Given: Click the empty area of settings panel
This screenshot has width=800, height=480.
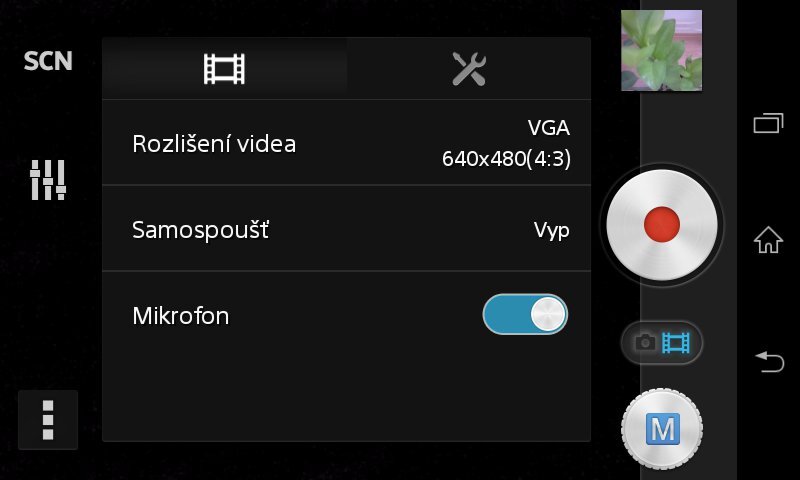Looking at the screenshot, I should pyautogui.click(x=346, y=399).
